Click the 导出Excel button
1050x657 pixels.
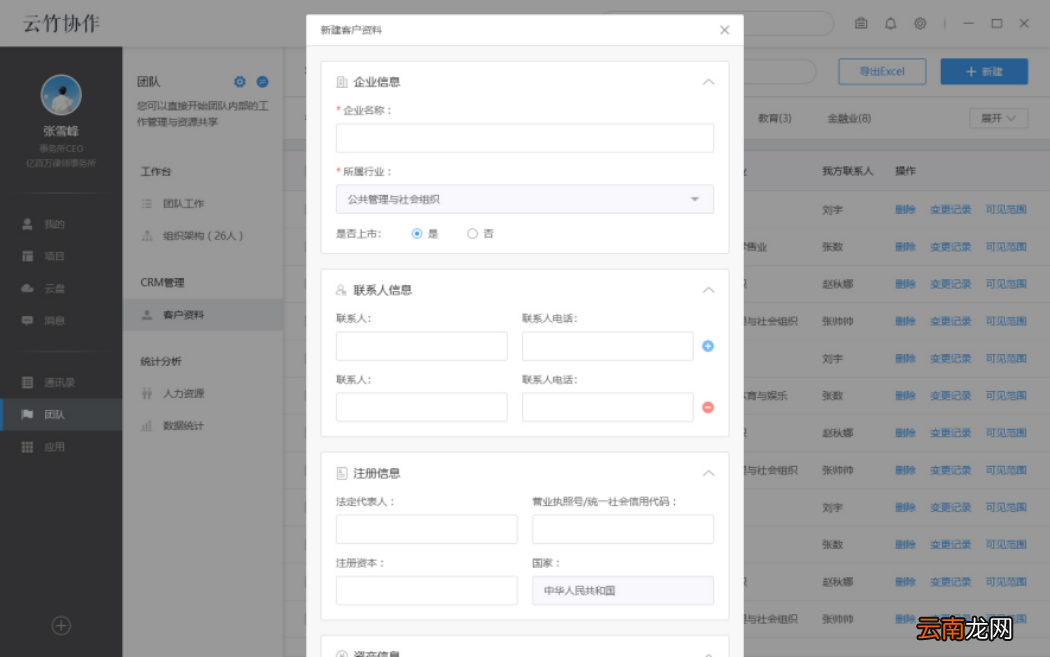882,72
